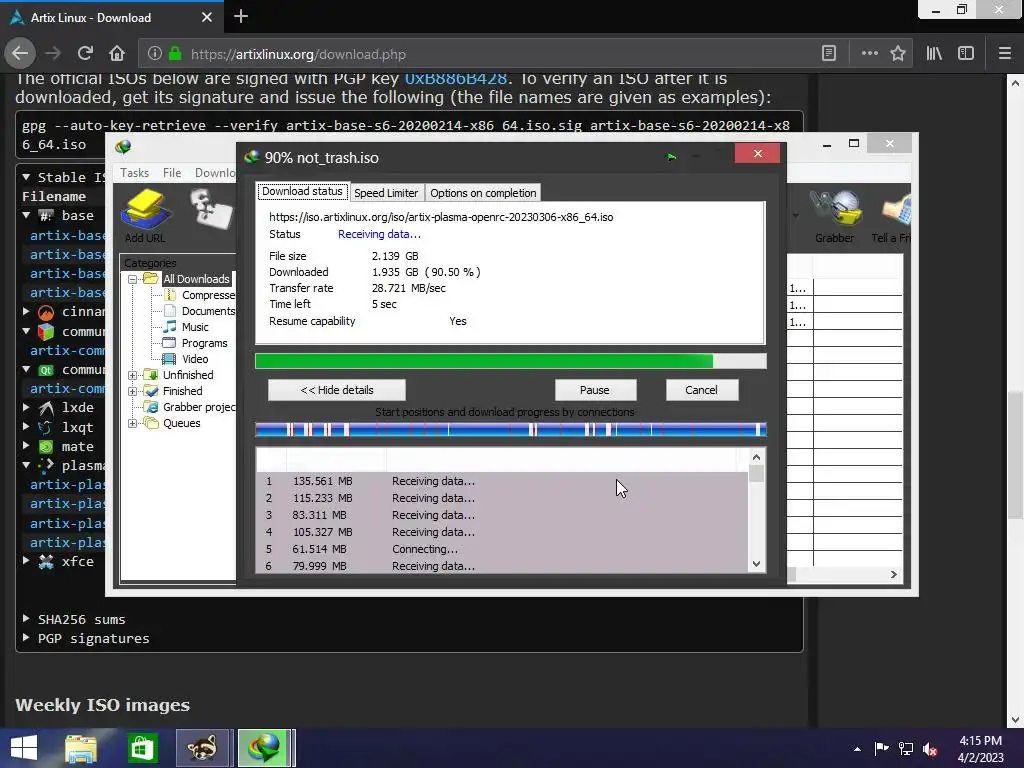Click the Internet Download Manager taskbar icon
The image size is (1024, 768).
264,748
